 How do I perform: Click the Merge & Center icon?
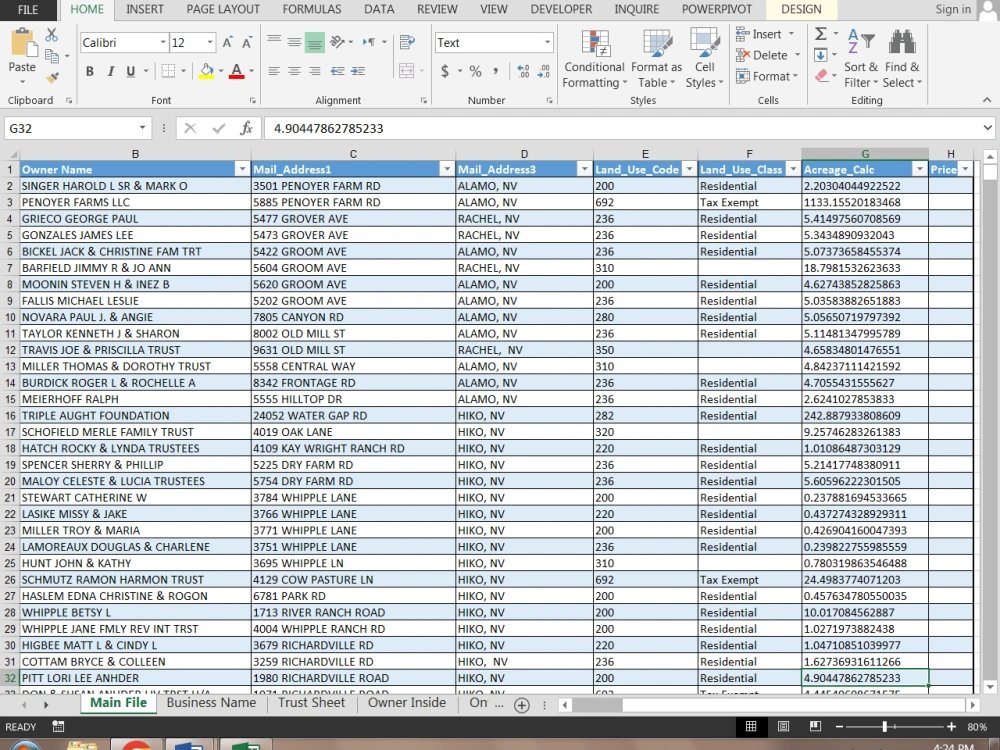[x=406, y=71]
